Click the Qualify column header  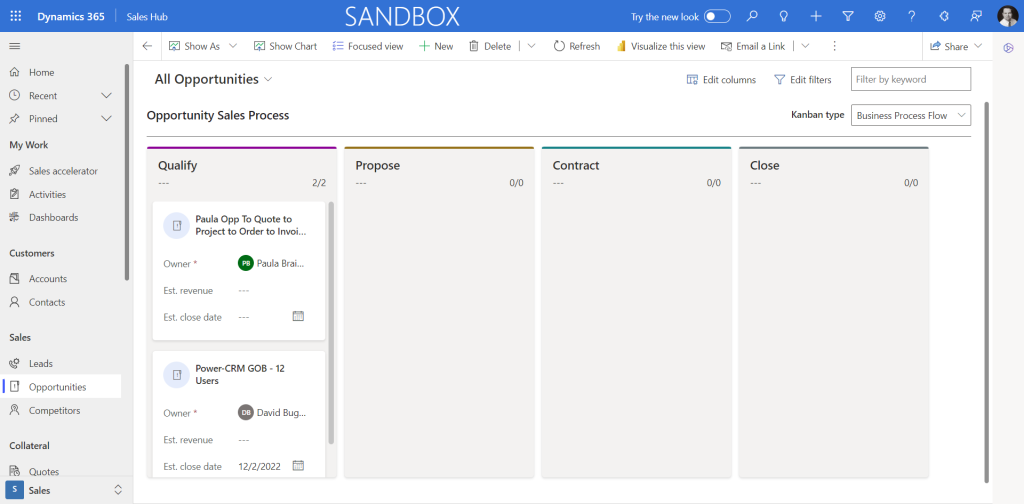click(178, 166)
